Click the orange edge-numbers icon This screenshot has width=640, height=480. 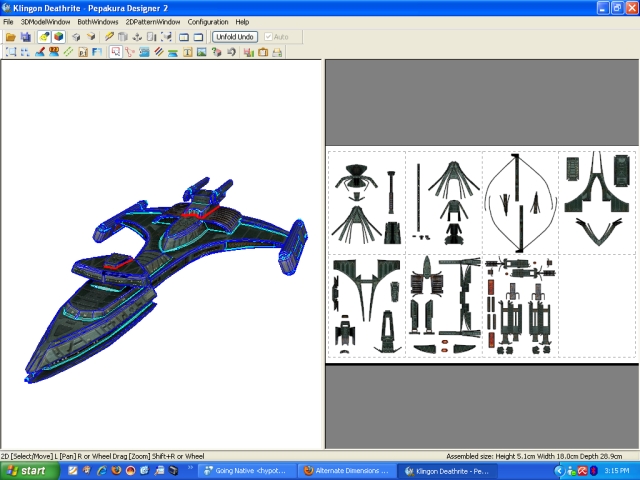pyautogui.click(x=54, y=52)
